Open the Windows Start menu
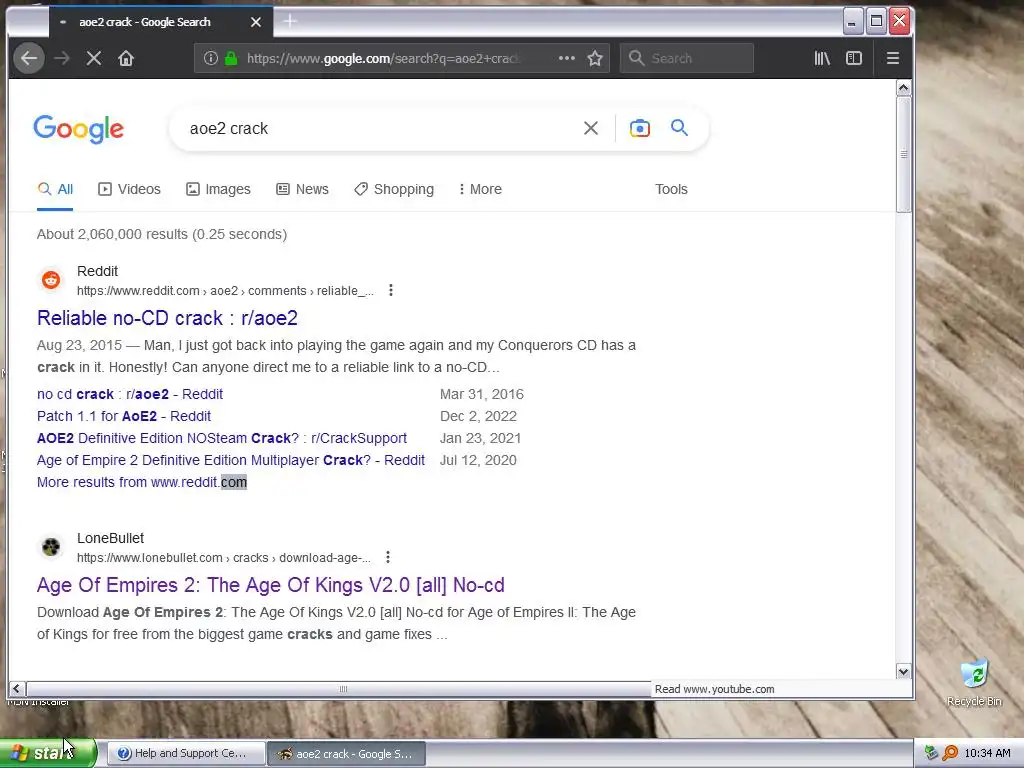The width and height of the screenshot is (1024, 768). point(47,753)
